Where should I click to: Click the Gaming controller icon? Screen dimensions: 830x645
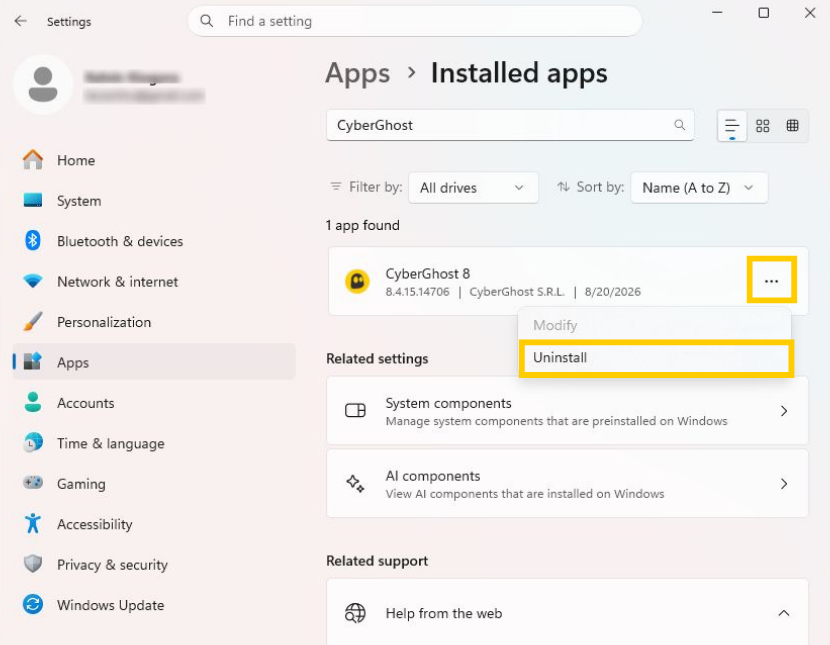click(33, 483)
